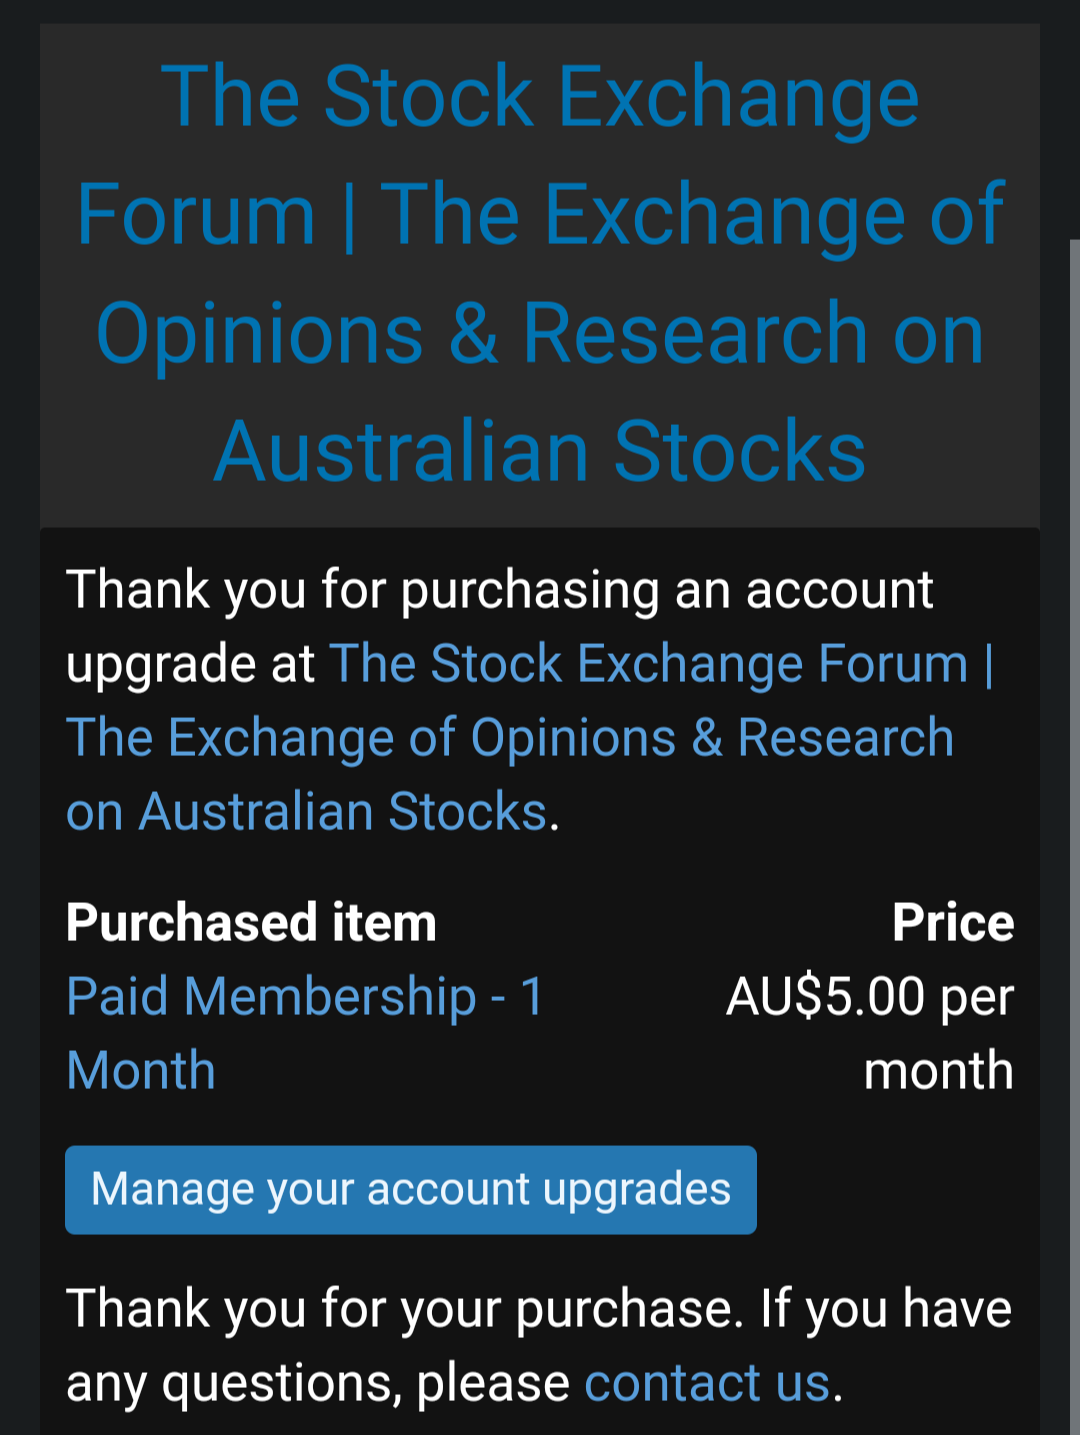1080x1435 pixels.
Task: Click the word 'Month' under Paid Membership
Action: [141, 1071]
